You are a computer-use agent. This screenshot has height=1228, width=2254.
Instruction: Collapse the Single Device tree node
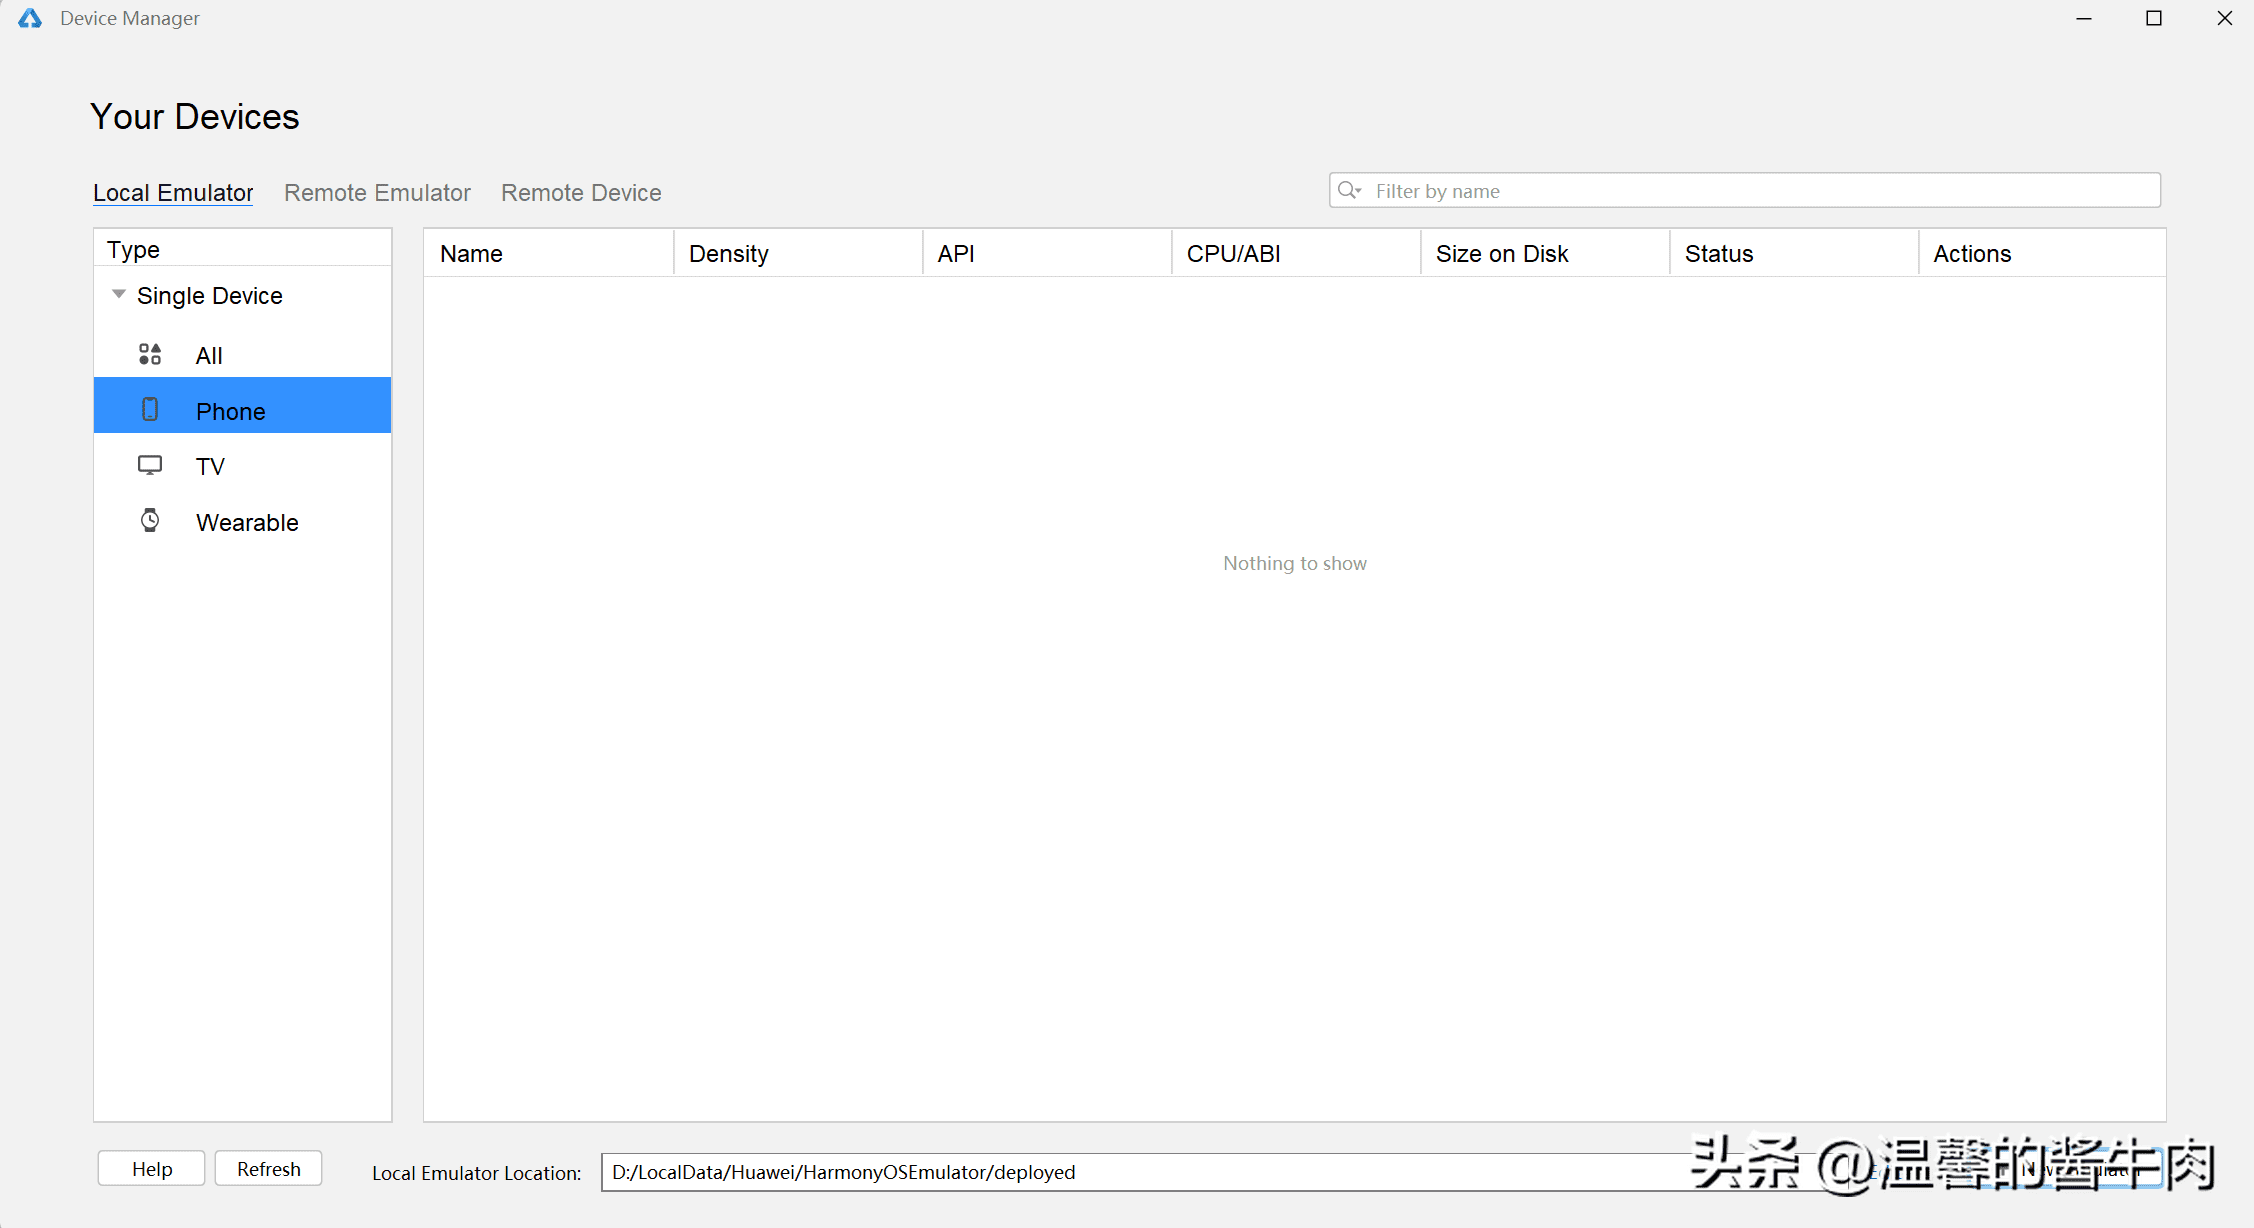point(119,295)
